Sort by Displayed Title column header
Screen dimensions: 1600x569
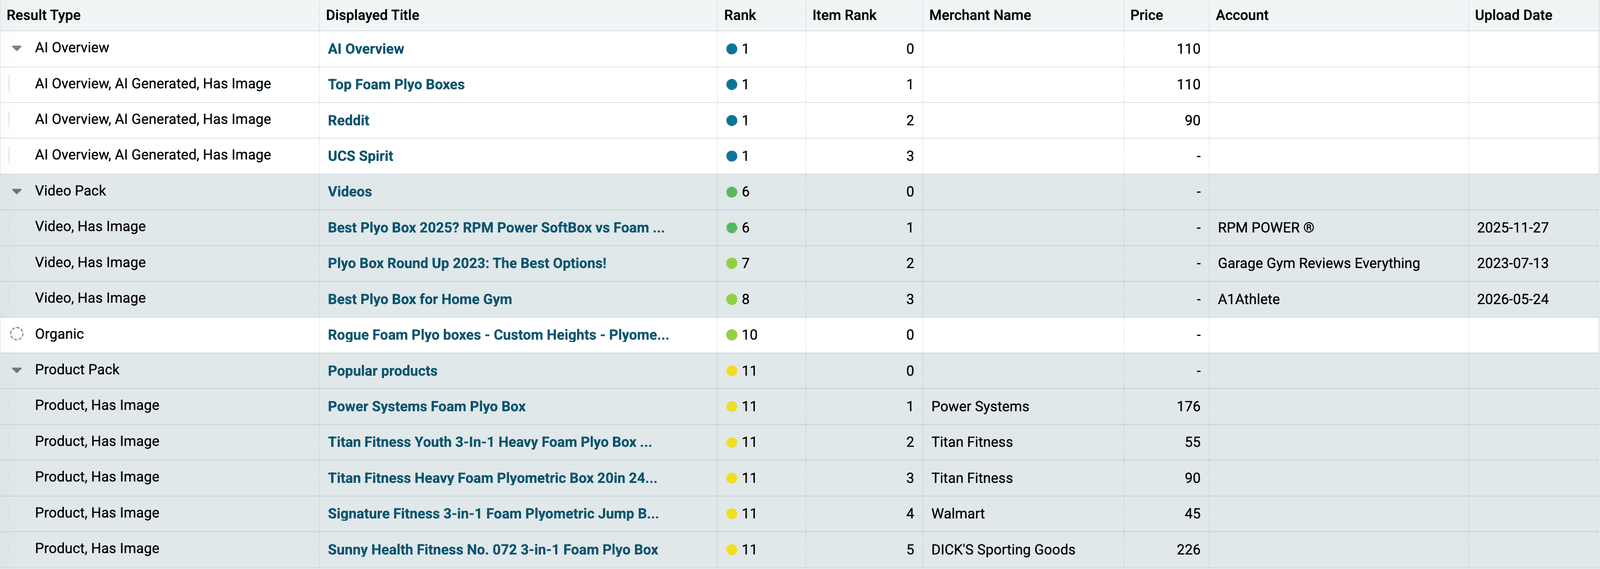pyautogui.click(x=373, y=15)
